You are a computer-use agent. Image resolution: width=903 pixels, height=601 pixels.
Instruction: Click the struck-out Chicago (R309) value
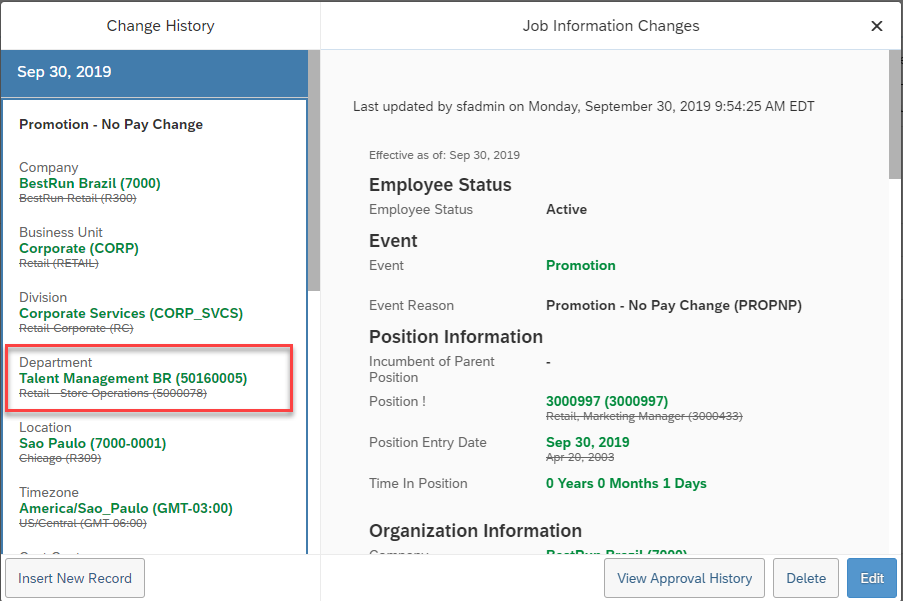[60, 459]
